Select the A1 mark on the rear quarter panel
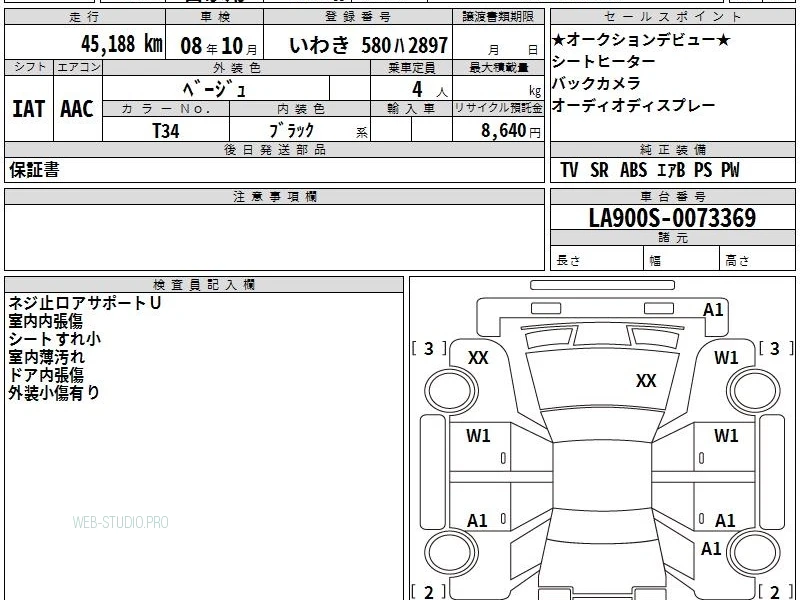Image resolution: width=800 pixels, height=600 pixels. click(x=711, y=548)
